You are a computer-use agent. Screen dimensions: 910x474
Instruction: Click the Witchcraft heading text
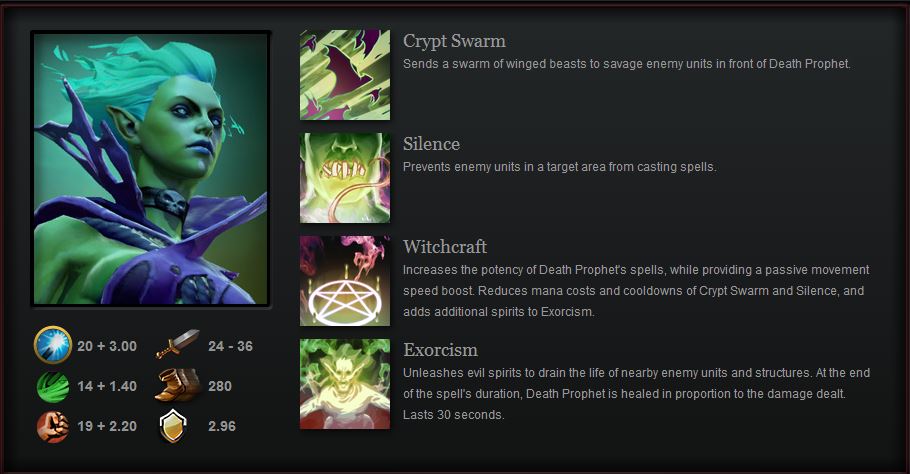[445, 247]
